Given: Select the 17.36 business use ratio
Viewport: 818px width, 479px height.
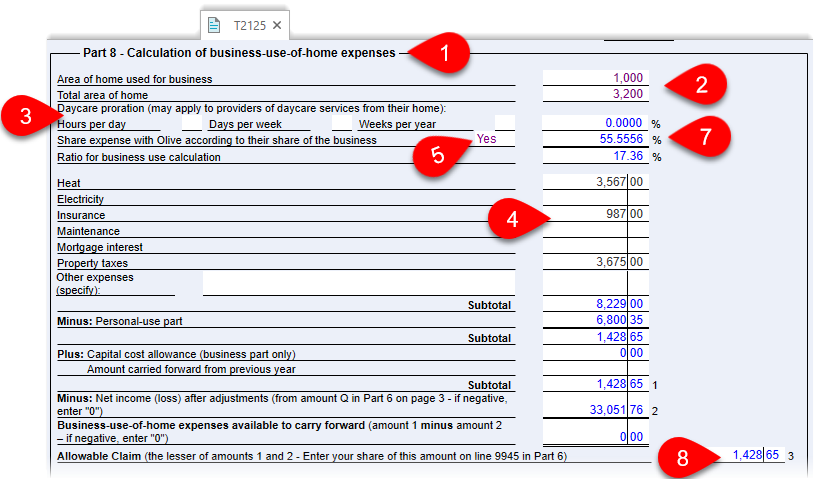Looking at the screenshot, I should tap(595, 156).
